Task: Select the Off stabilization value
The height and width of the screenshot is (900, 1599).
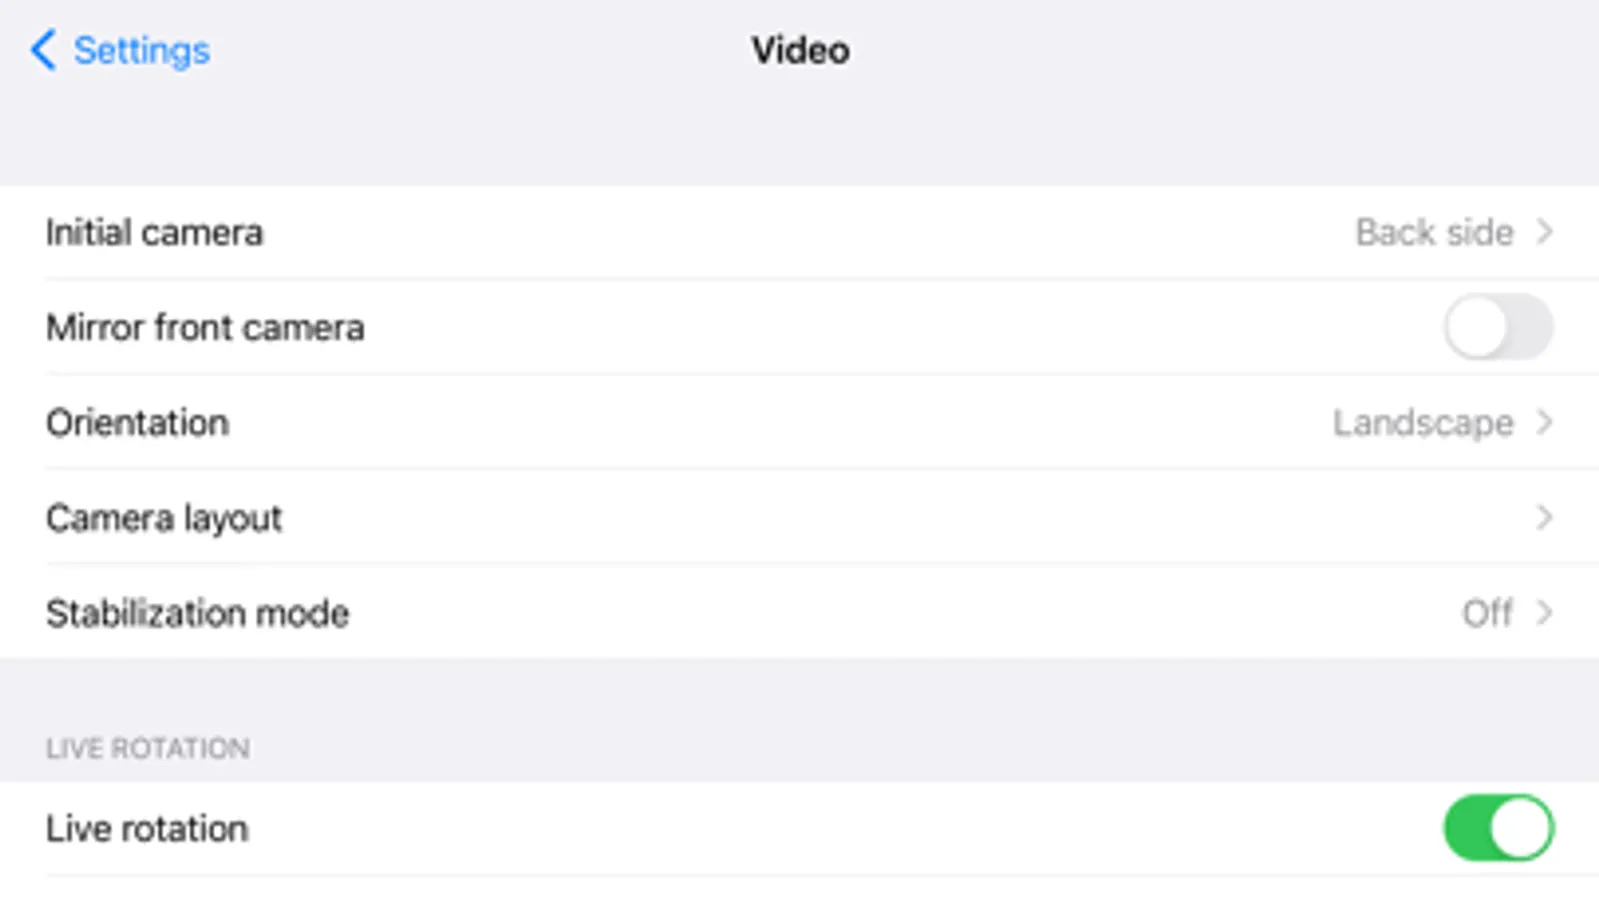Action: point(1487,613)
